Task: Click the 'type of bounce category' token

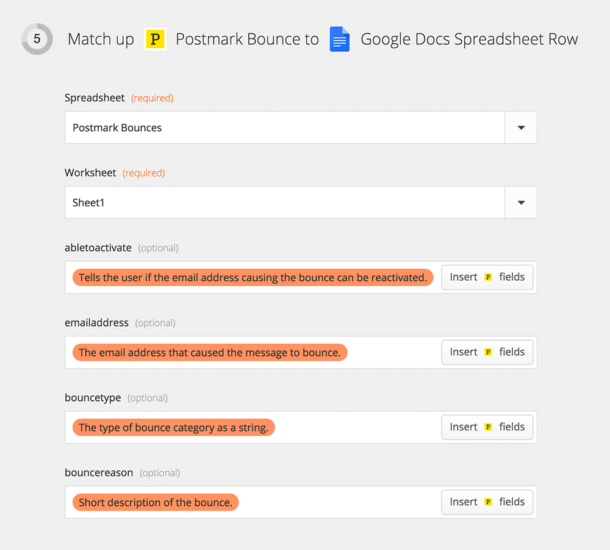Action: click(x=173, y=427)
